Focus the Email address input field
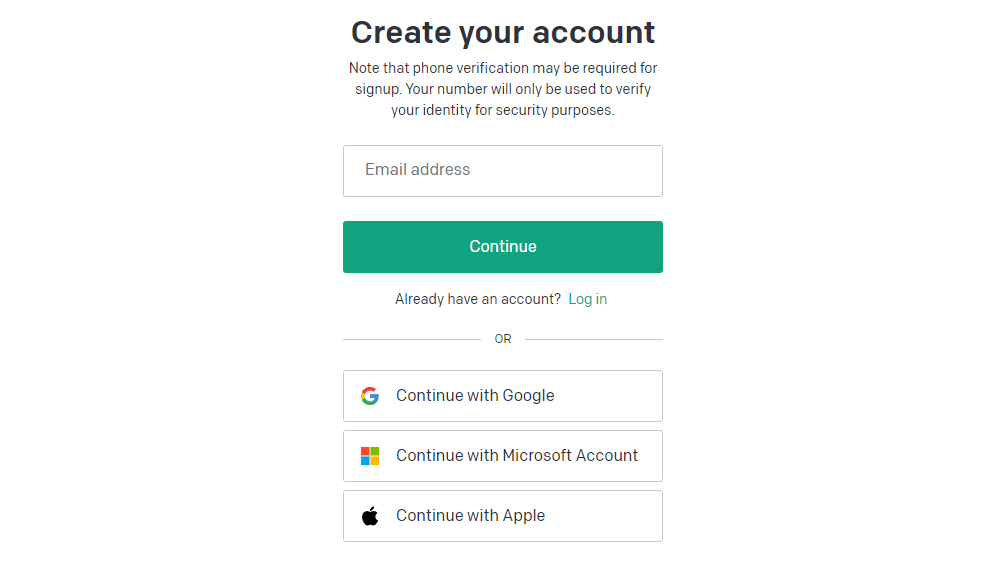Image resolution: width=994 pixels, height=566 pixels. (x=503, y=171)
